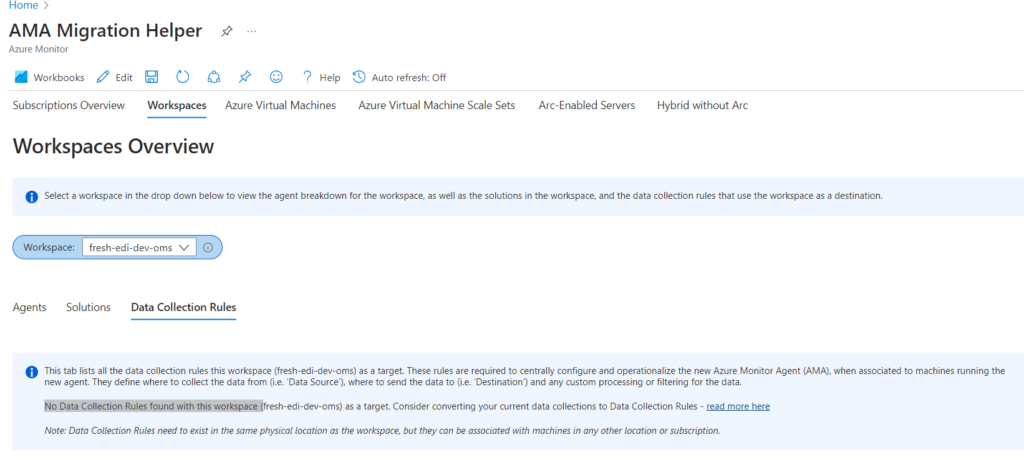The image size is (1024, 460).
Task: Open Workbooks gallery from toolbar
Action: click(x=50, y=77)
